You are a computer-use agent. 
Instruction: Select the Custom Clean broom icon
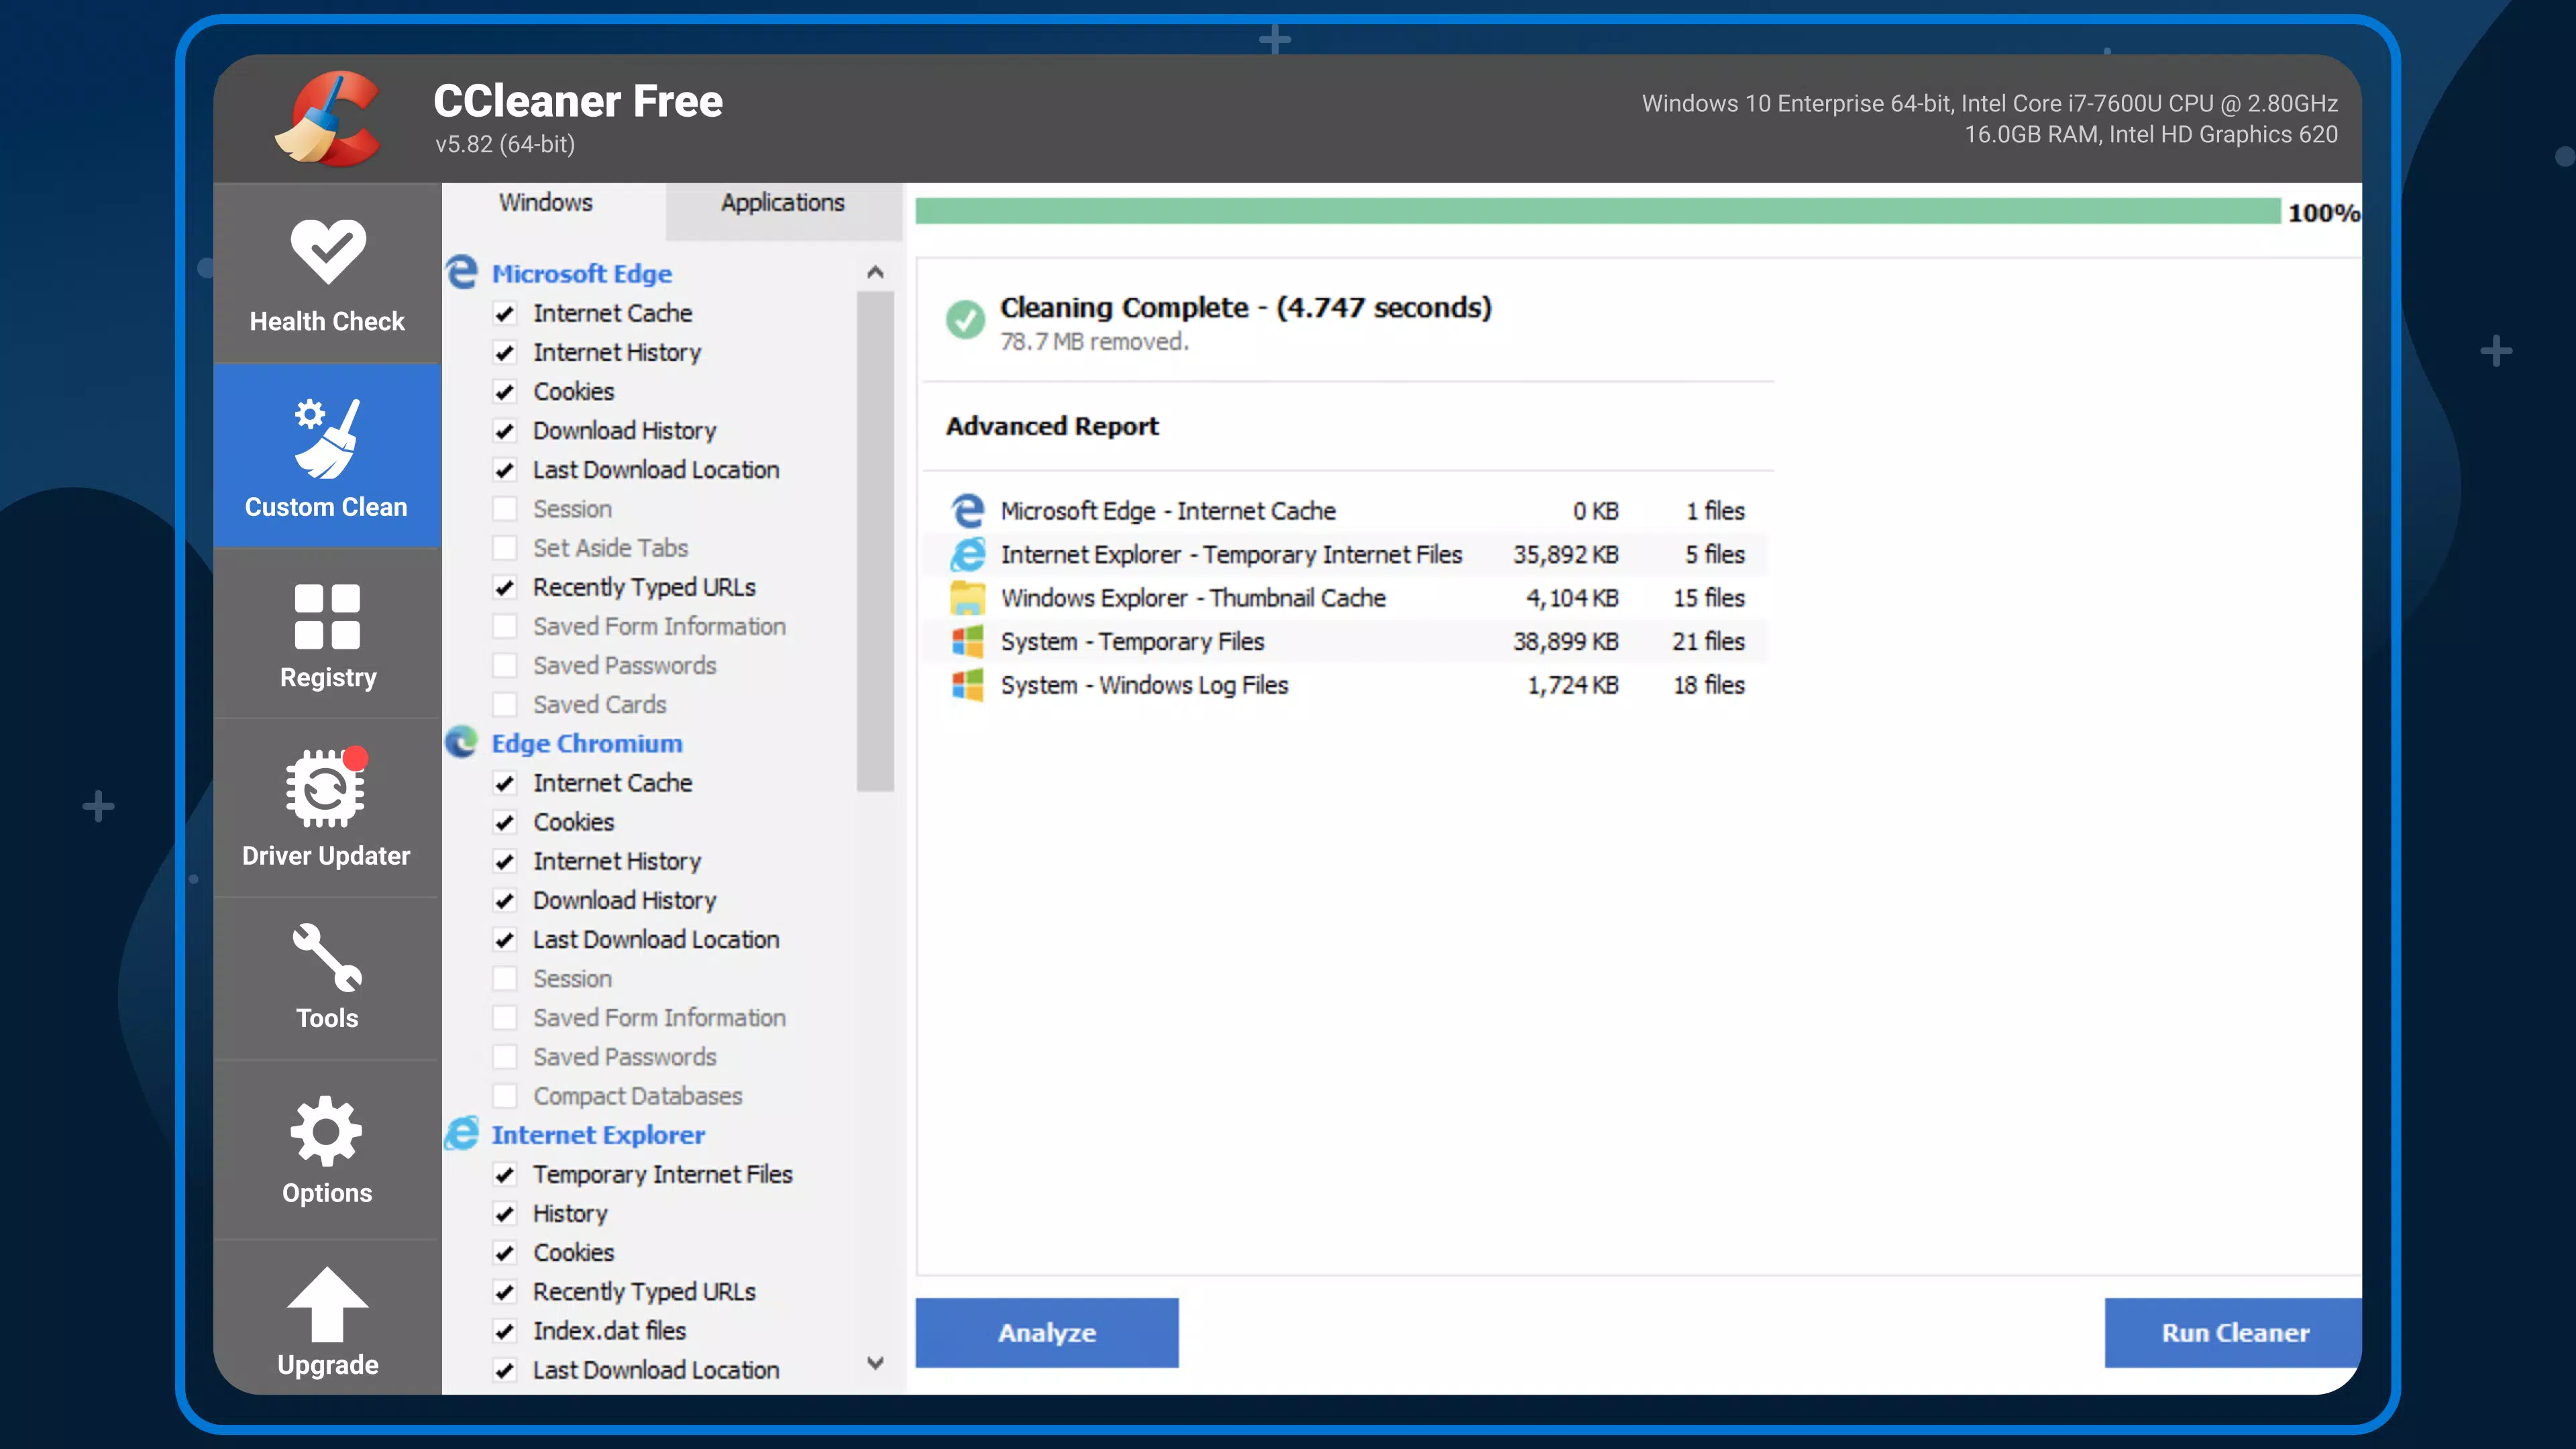[x=326, y=438]
